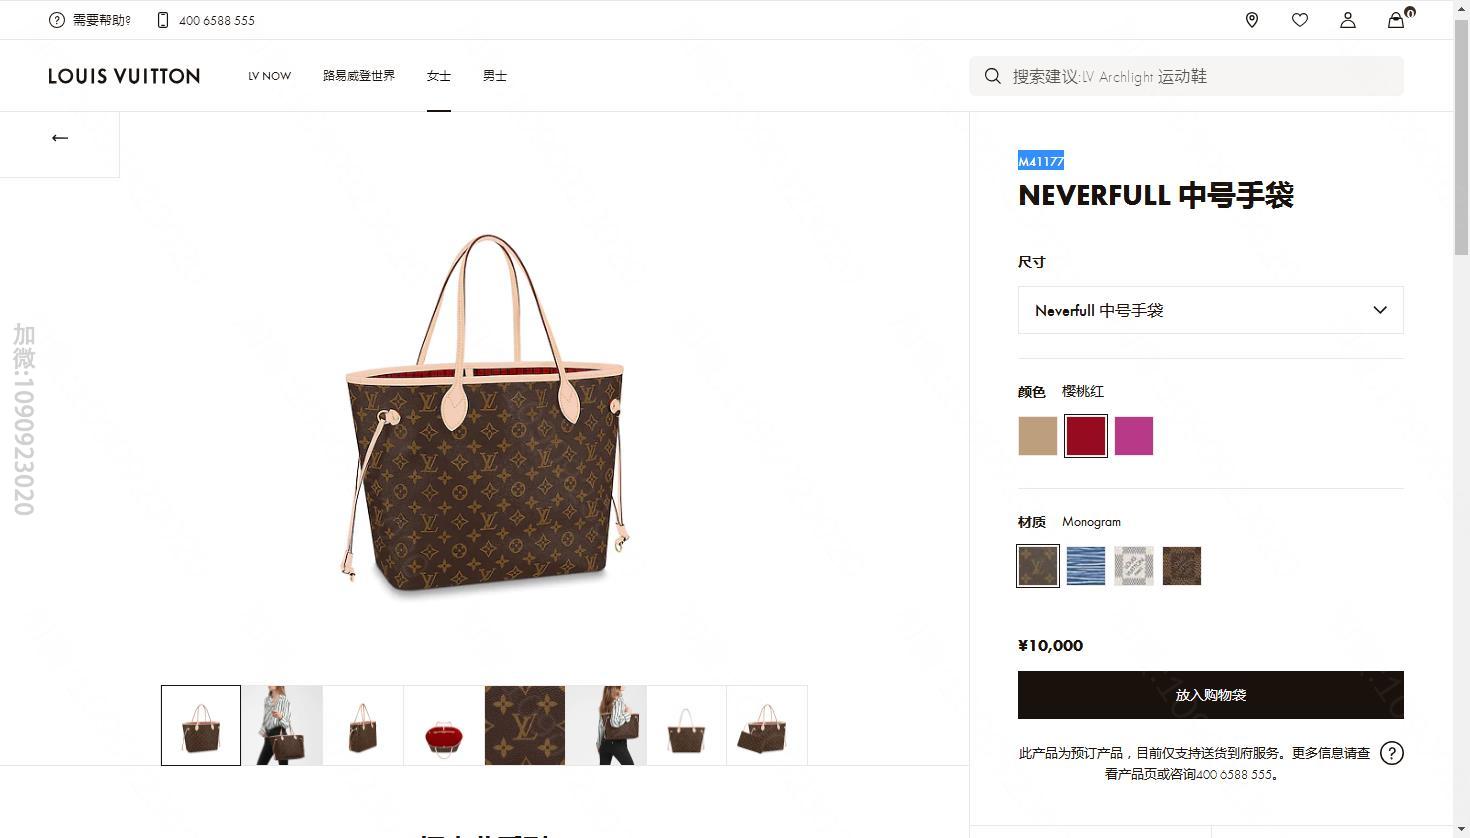1470x838 pixels.
Task: Click the search suggestions input field
Action: [1186, 76]
